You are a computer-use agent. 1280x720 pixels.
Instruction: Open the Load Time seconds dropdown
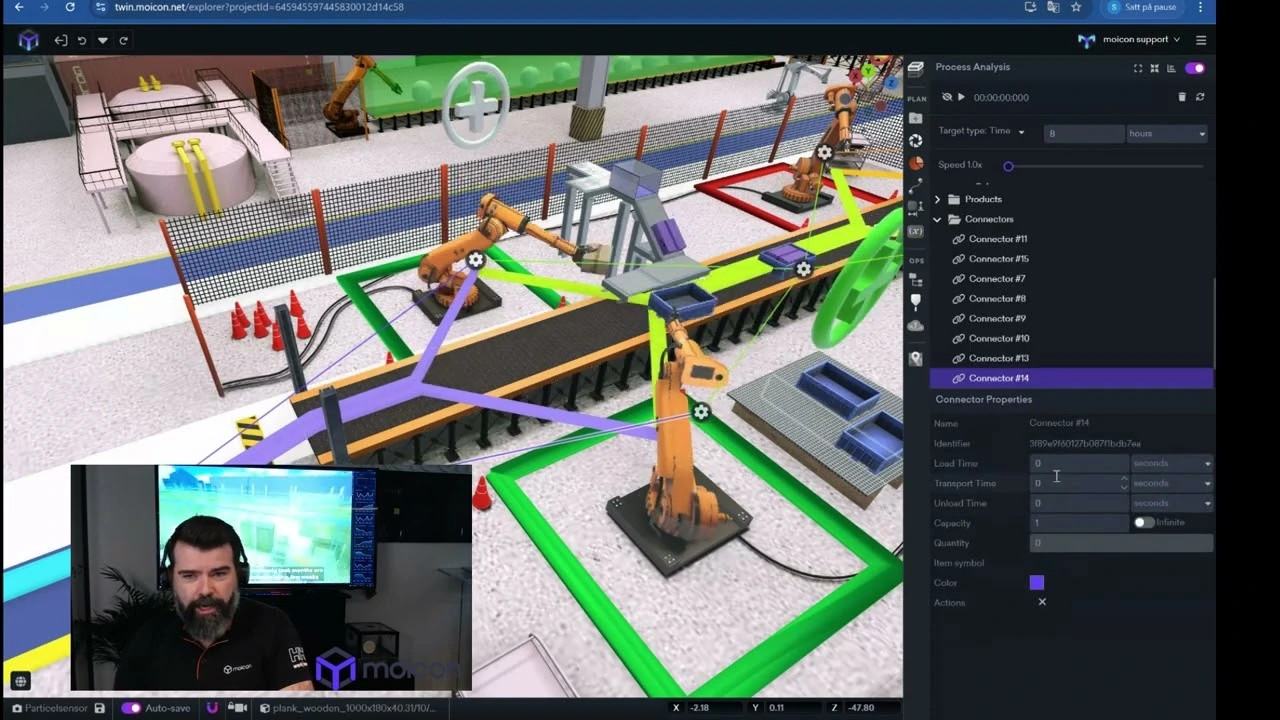[x=1172, y=463]
